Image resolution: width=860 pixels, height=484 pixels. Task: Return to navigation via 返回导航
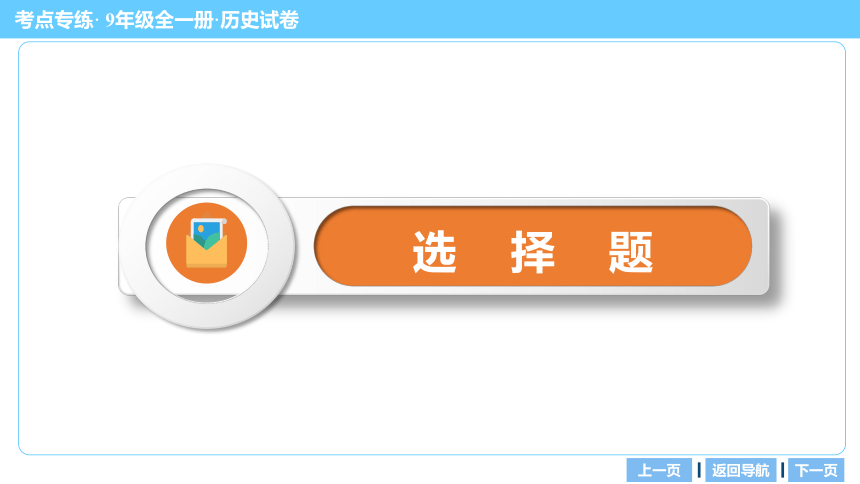[740, 470]
